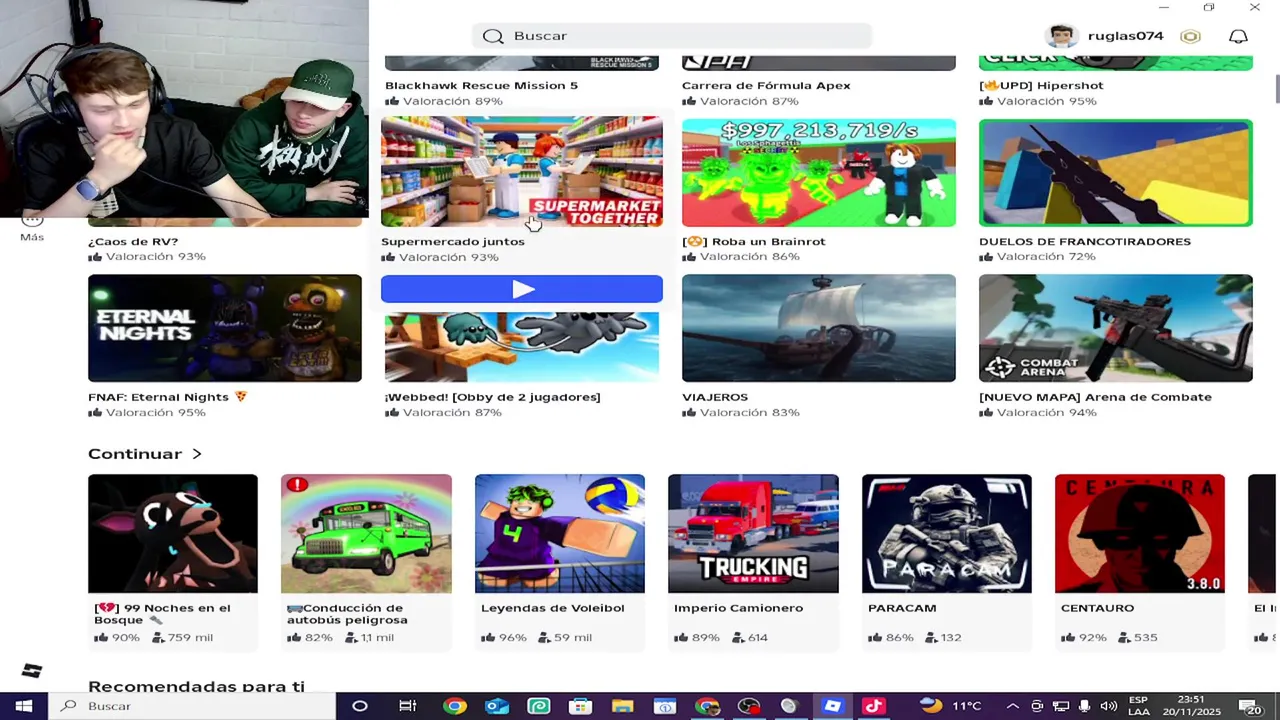Click the [NUEVO MAPA] Arena de Combate title
Viewport: 1280px width, 720px height.
[x=1095, y=397]
